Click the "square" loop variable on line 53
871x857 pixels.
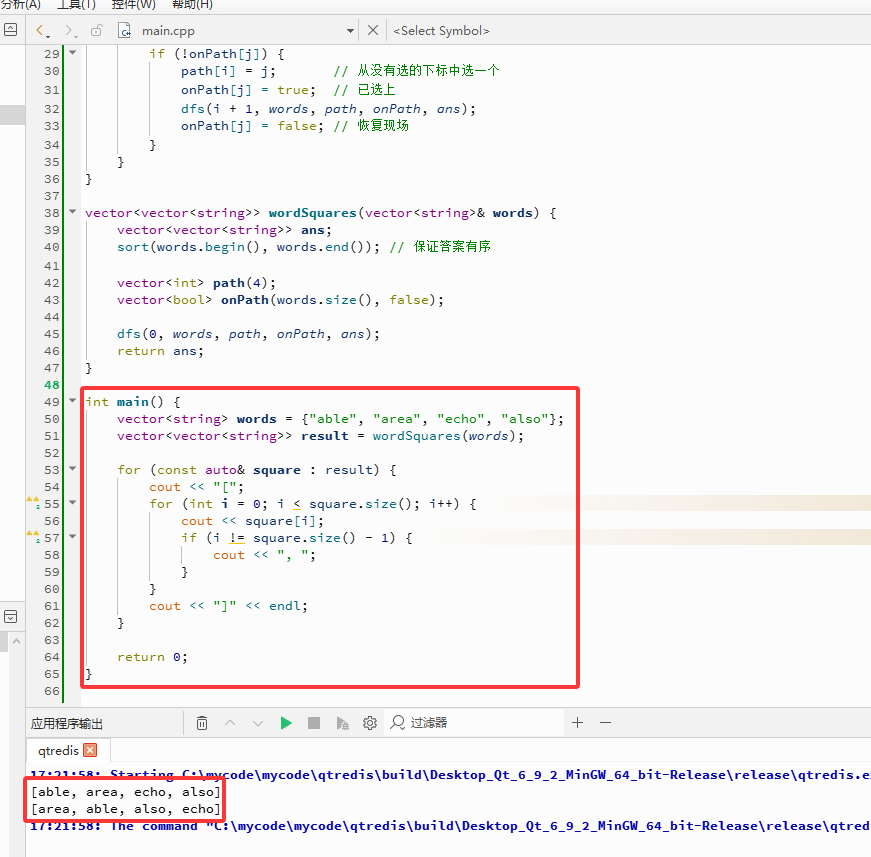point(277,470)
